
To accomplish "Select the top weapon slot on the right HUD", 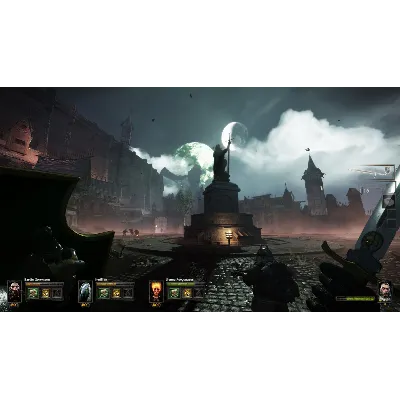I will (372, 173).
